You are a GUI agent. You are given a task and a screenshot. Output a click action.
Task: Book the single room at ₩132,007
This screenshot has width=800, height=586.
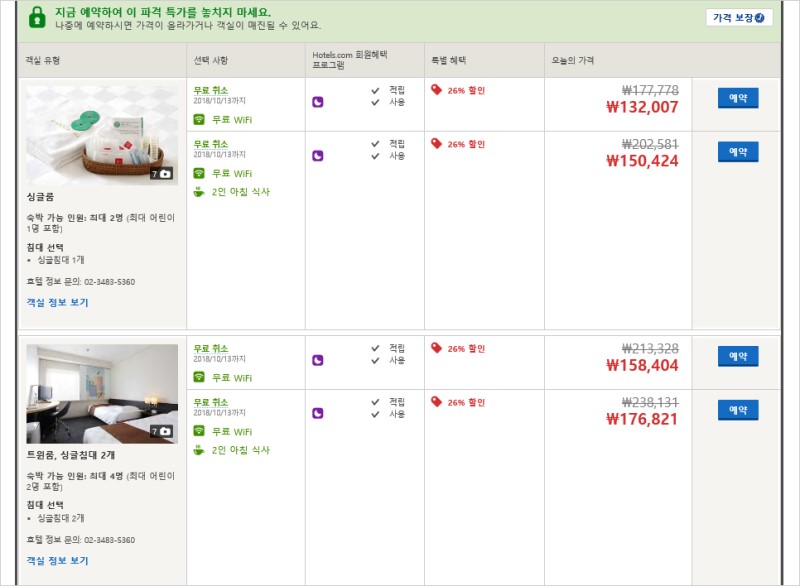[738, 98]
